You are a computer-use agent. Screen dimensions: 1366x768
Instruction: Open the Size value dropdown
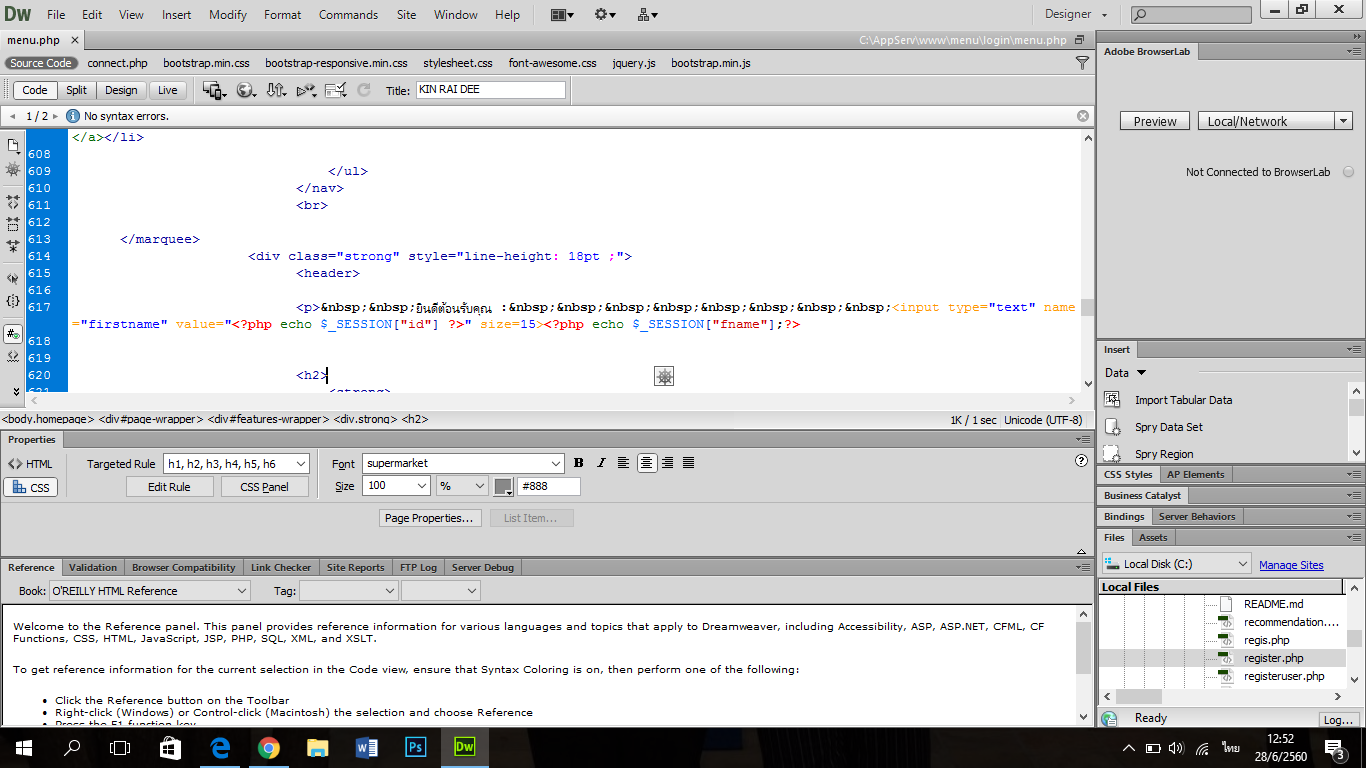[x=396, y=486]
